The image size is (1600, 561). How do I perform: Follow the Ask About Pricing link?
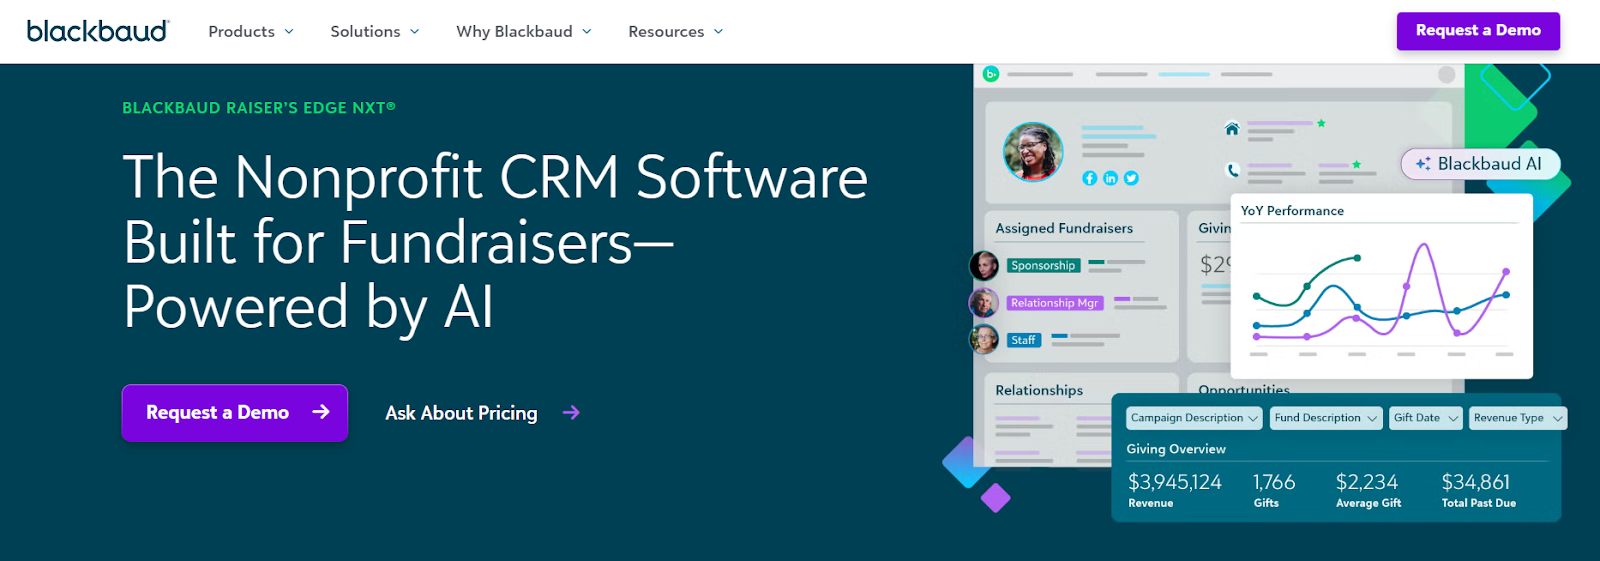(461, 413)
